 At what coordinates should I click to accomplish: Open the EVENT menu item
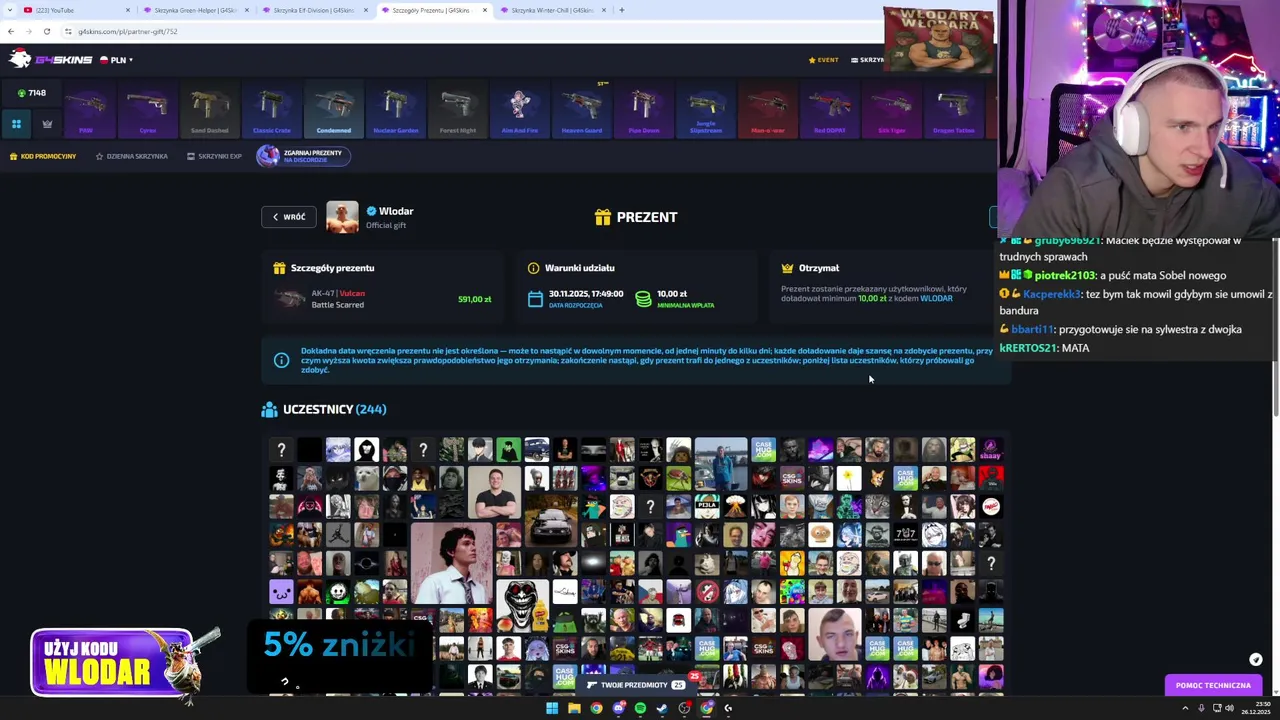click(823, 60)
